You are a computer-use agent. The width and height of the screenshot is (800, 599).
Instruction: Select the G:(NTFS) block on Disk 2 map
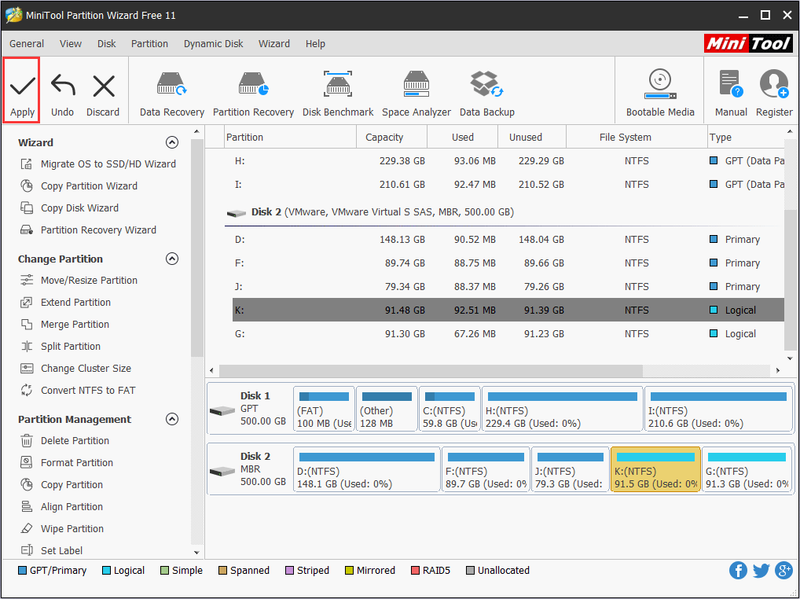click(747, 469)
